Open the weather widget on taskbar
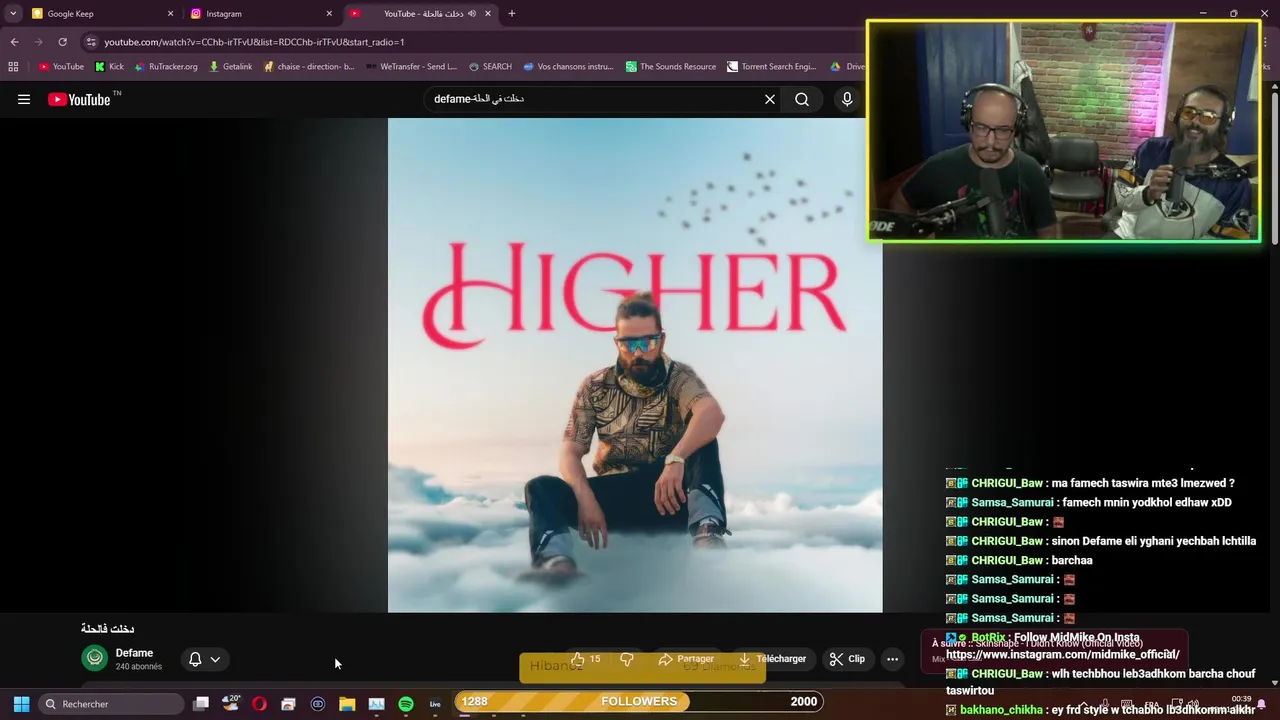 (x=231, y=703)
